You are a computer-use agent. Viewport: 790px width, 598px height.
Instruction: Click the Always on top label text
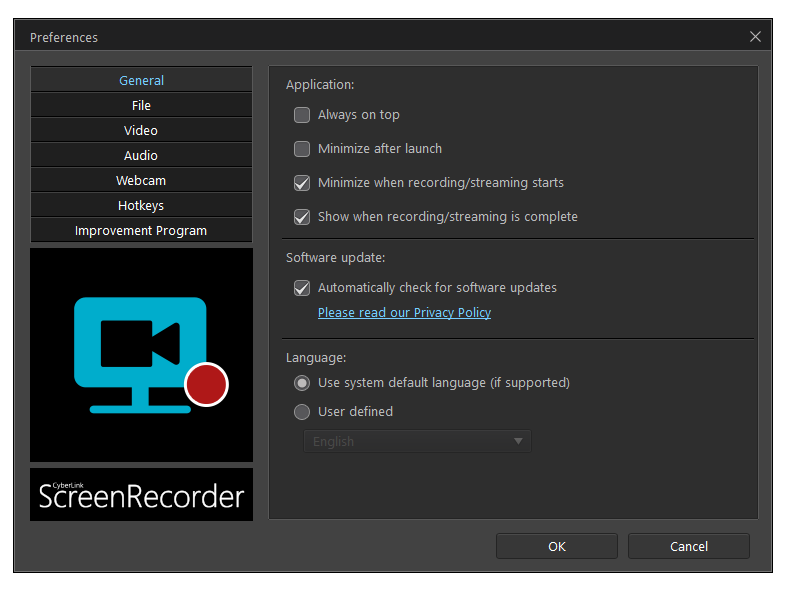click(x=359, y=115)
